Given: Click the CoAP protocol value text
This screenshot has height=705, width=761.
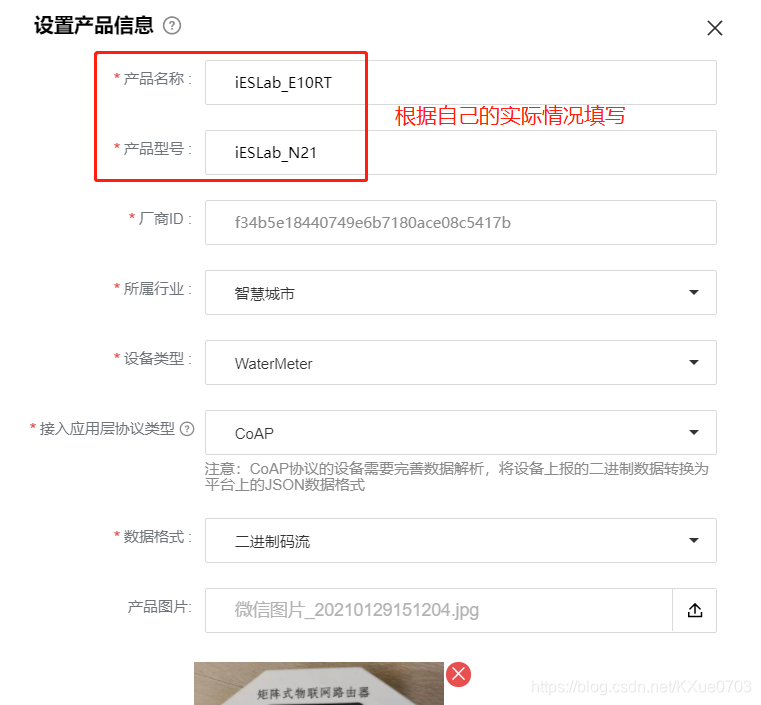Looking at the screenshot, I should (254, 433).
